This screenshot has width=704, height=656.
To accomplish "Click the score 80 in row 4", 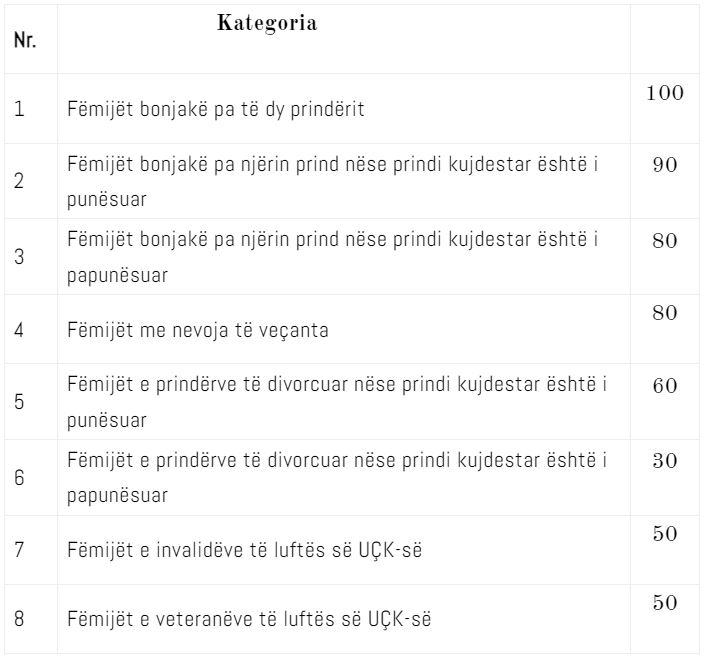I will point(665,313).
